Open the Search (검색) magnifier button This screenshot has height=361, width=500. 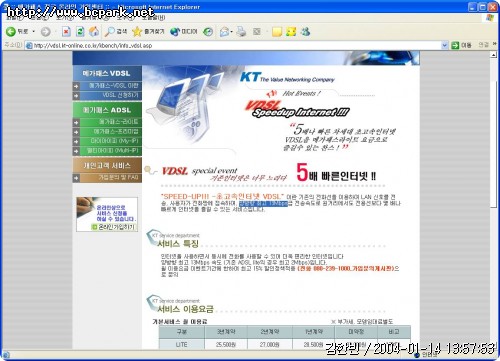tap(115, 32)
